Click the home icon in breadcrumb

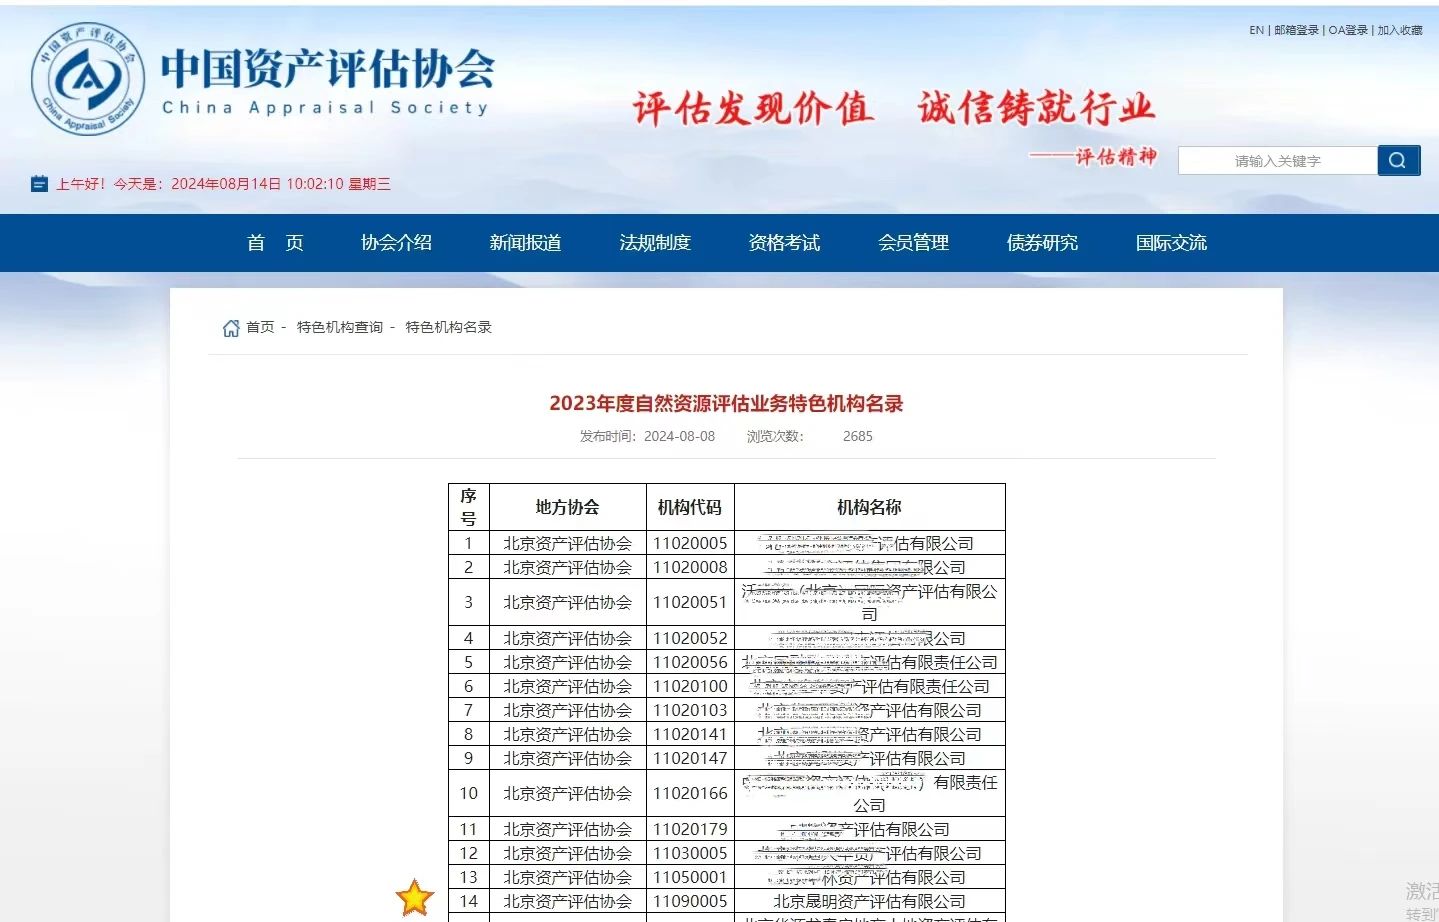click(231, 328)
